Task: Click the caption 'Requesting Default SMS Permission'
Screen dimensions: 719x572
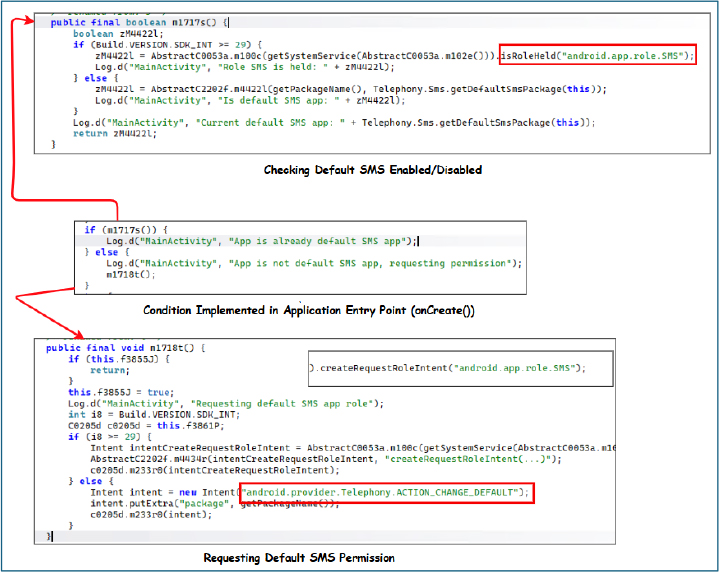Action: point(299,558)
